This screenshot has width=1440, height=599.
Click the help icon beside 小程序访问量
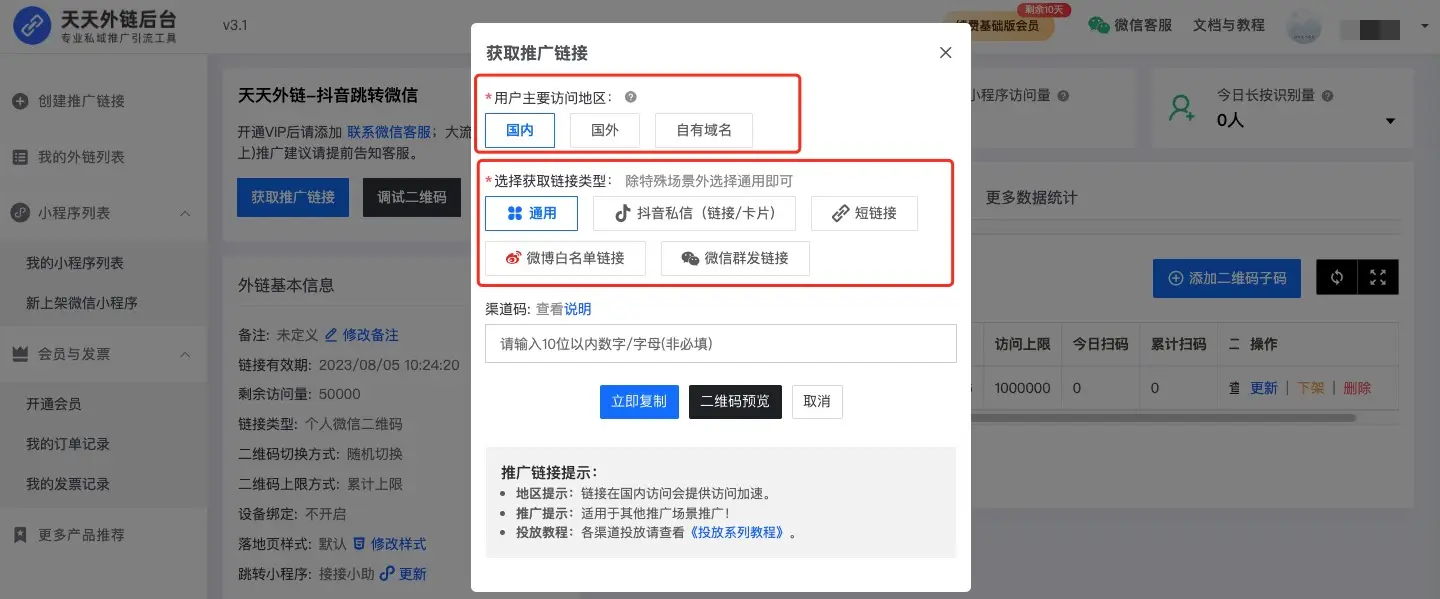click(x=1063, y=96)
